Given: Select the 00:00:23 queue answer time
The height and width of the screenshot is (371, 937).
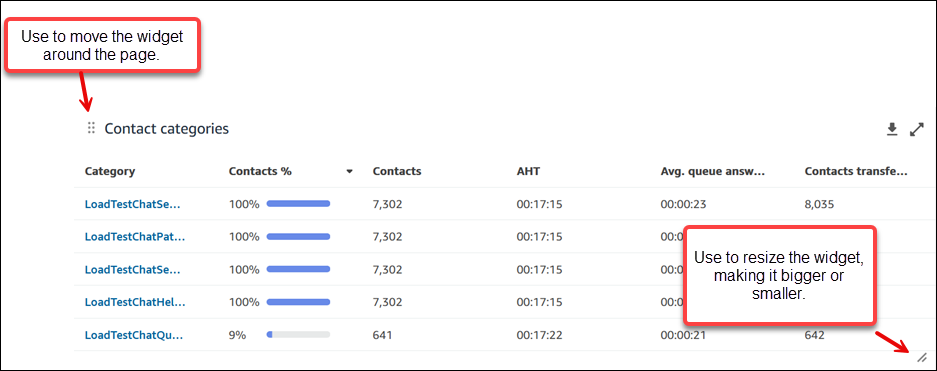Looking at the screenshot, I should (683, 204).
